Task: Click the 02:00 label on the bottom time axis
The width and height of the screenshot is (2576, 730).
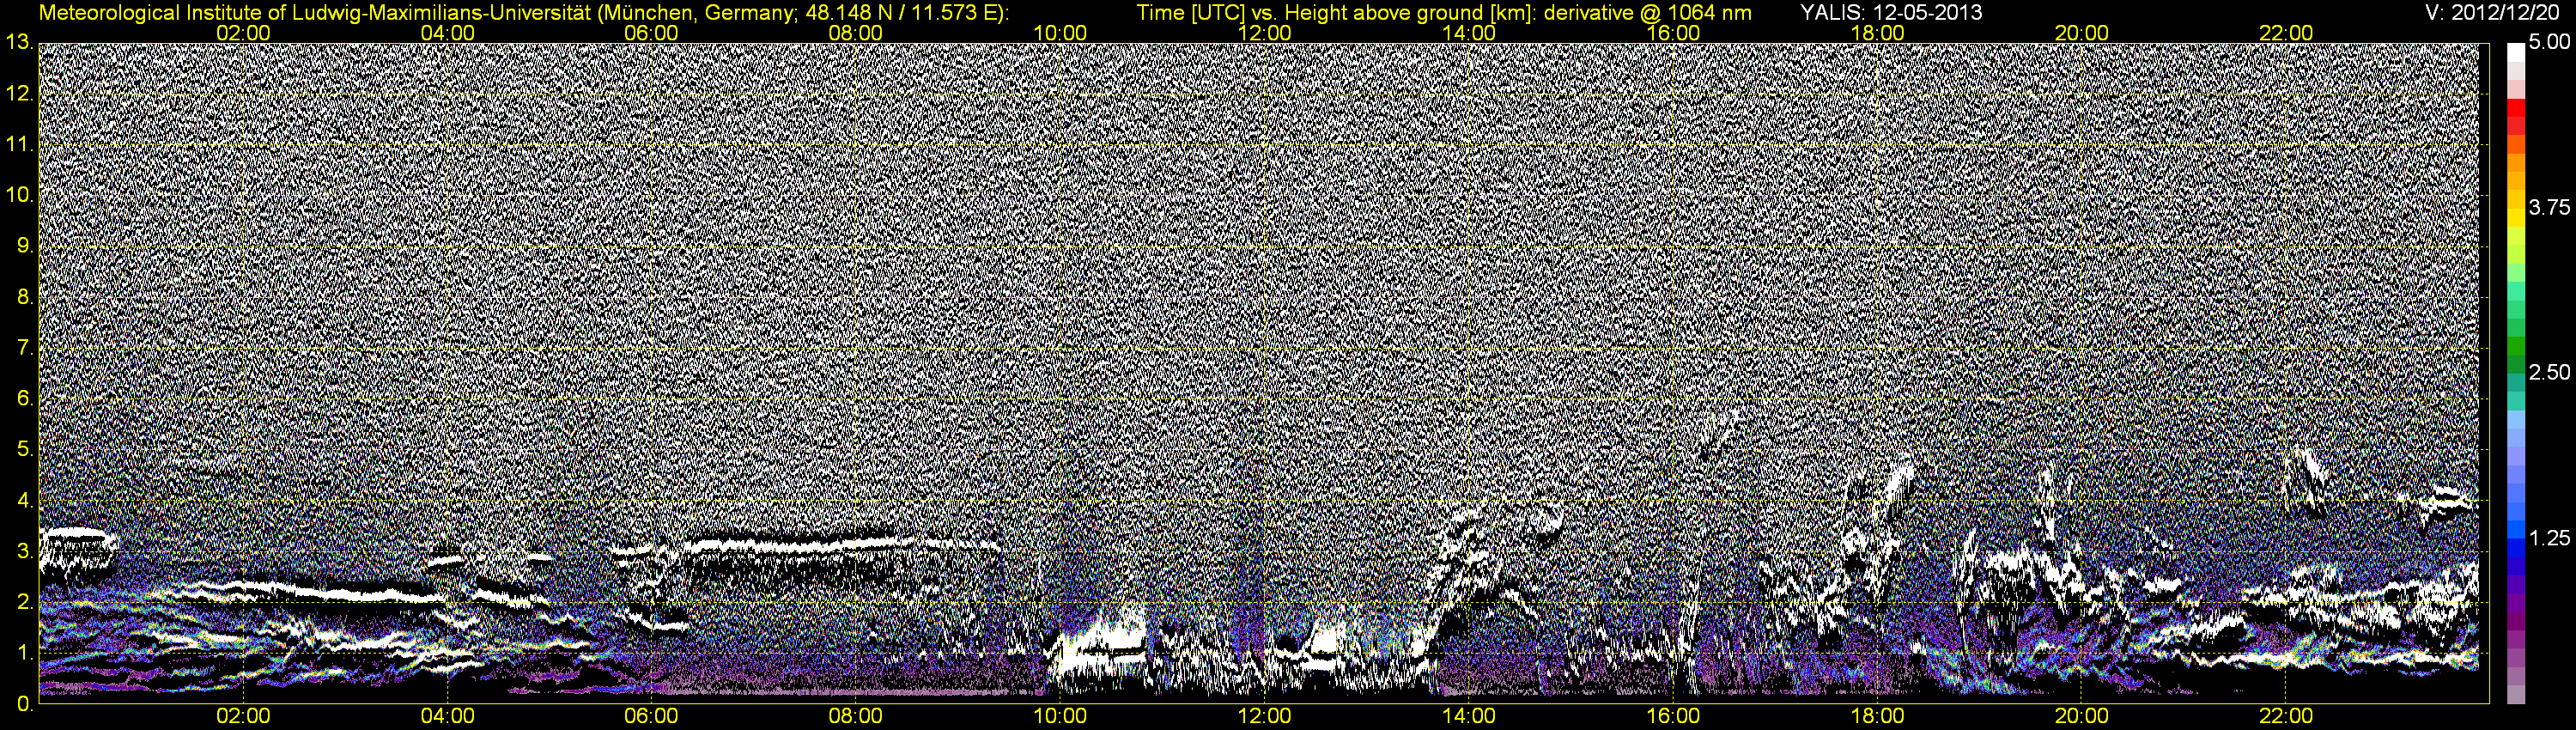Action: [243, 717]
